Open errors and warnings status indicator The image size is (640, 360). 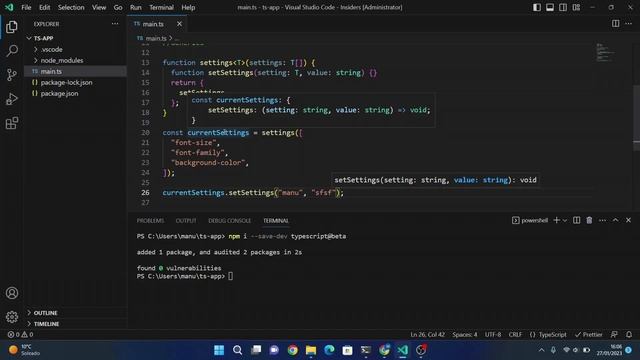click(x=20, y=334)
